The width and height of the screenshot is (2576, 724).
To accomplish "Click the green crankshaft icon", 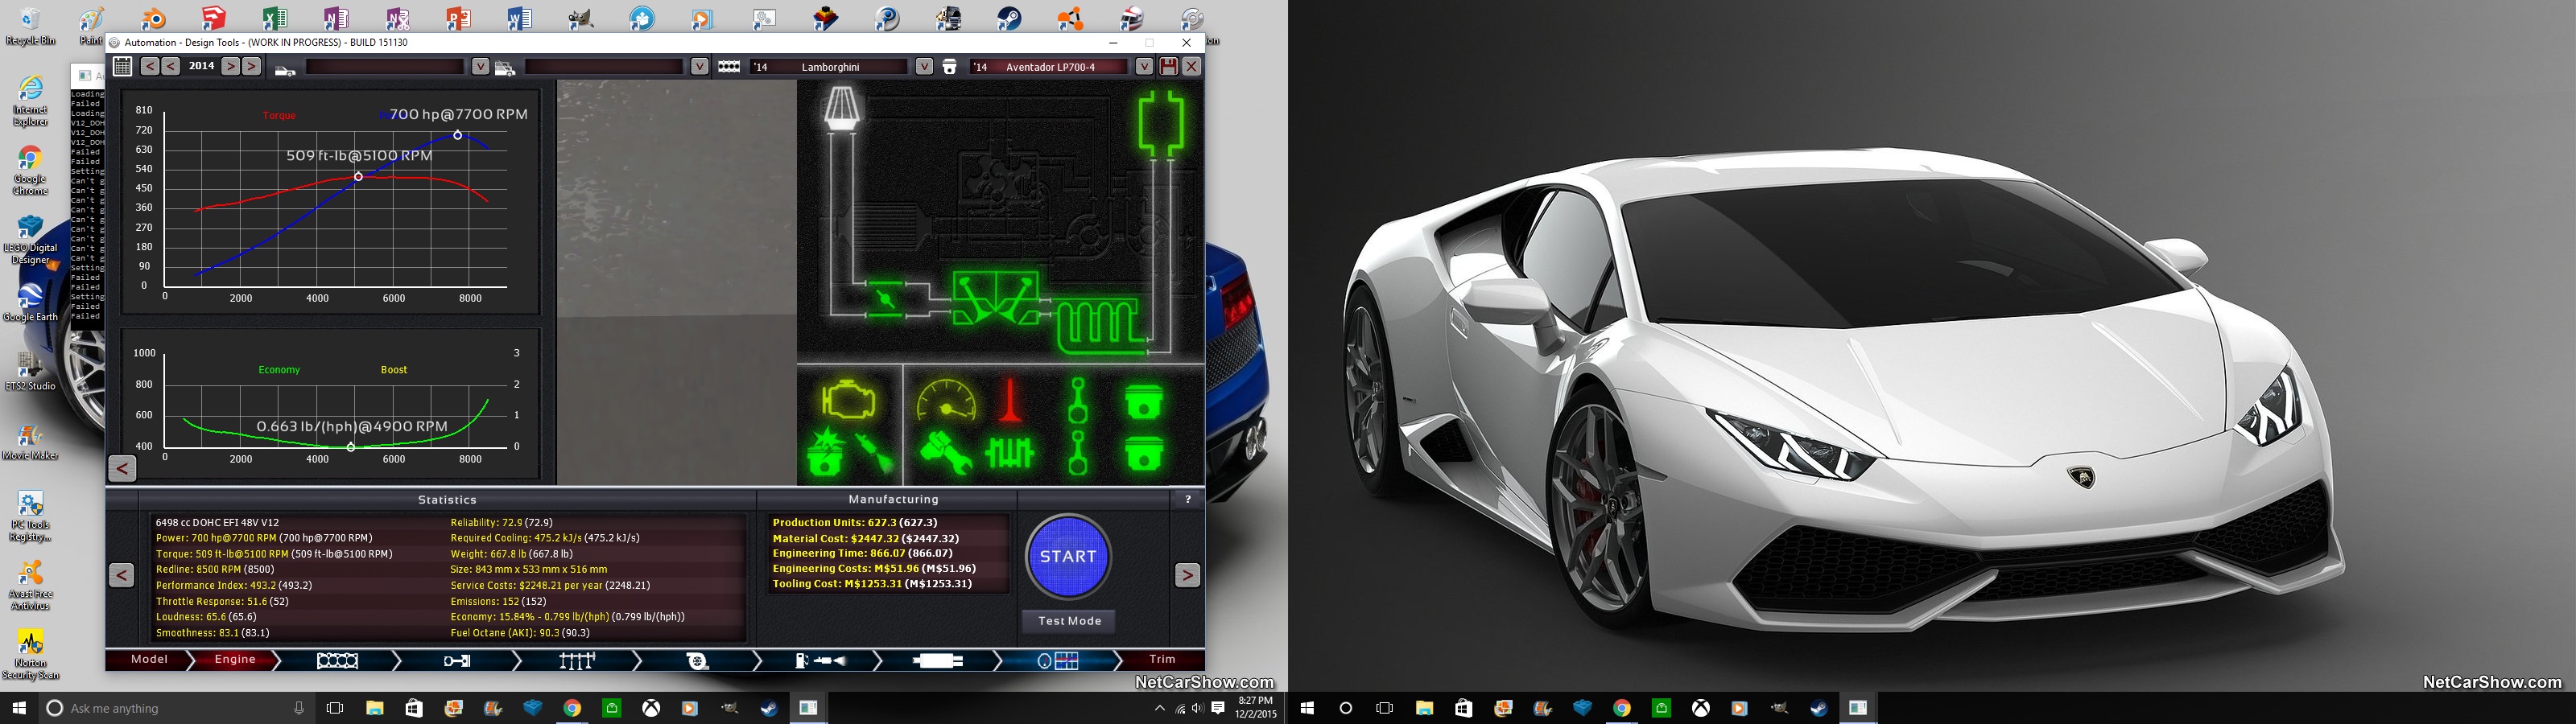I will tap(1010, 454).
